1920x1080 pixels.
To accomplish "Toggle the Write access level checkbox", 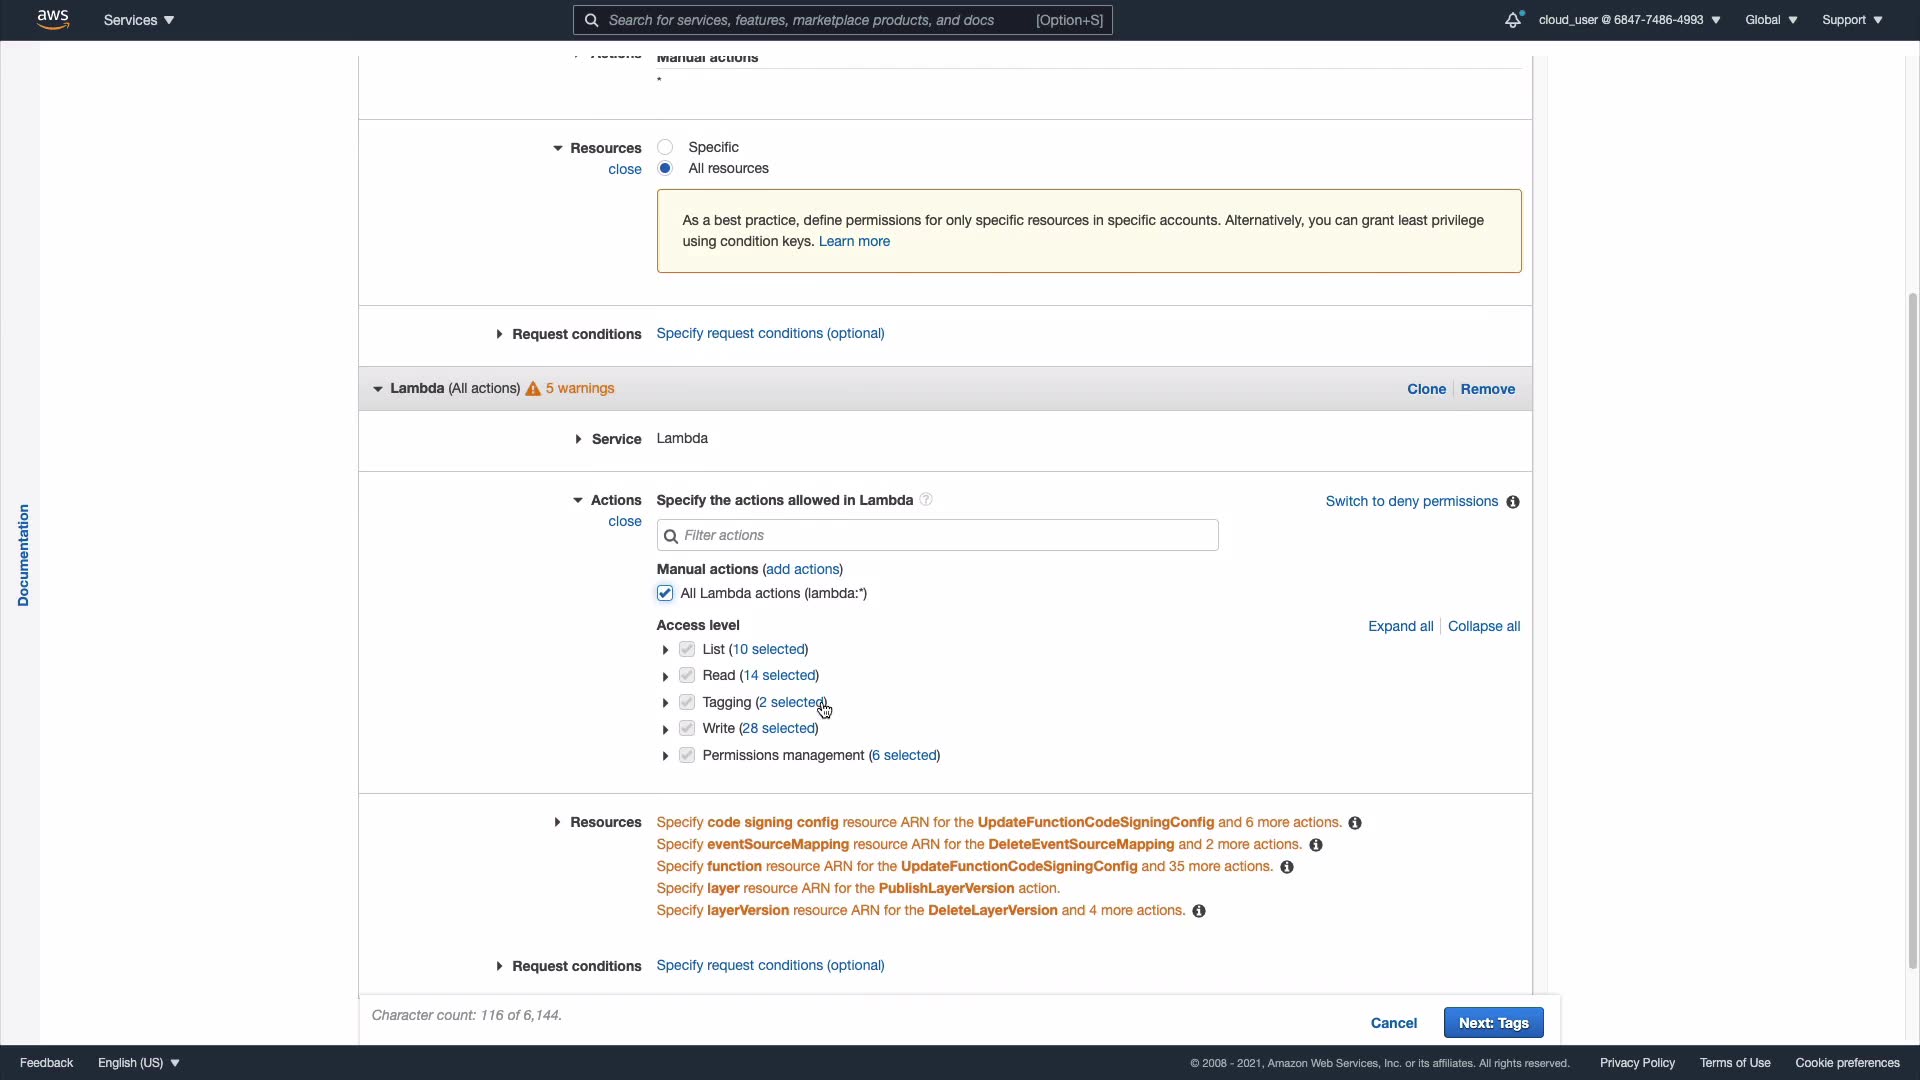I will pos(687,728).
